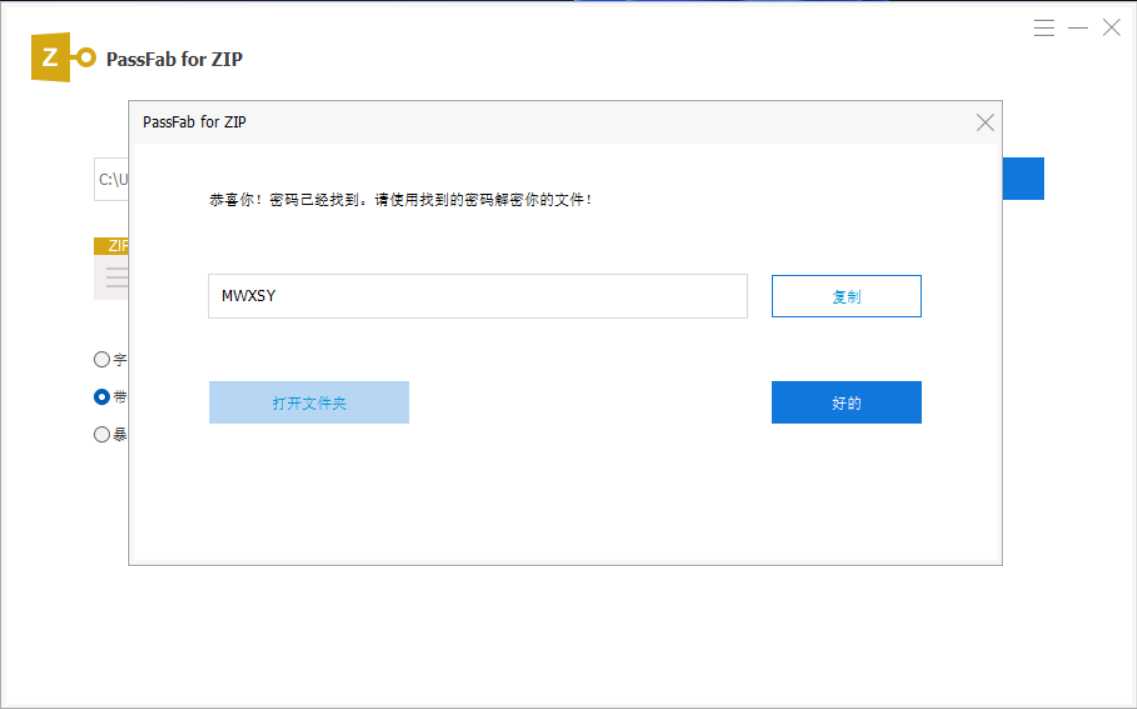Select the selected middle radio option

(x=102, y=397)
